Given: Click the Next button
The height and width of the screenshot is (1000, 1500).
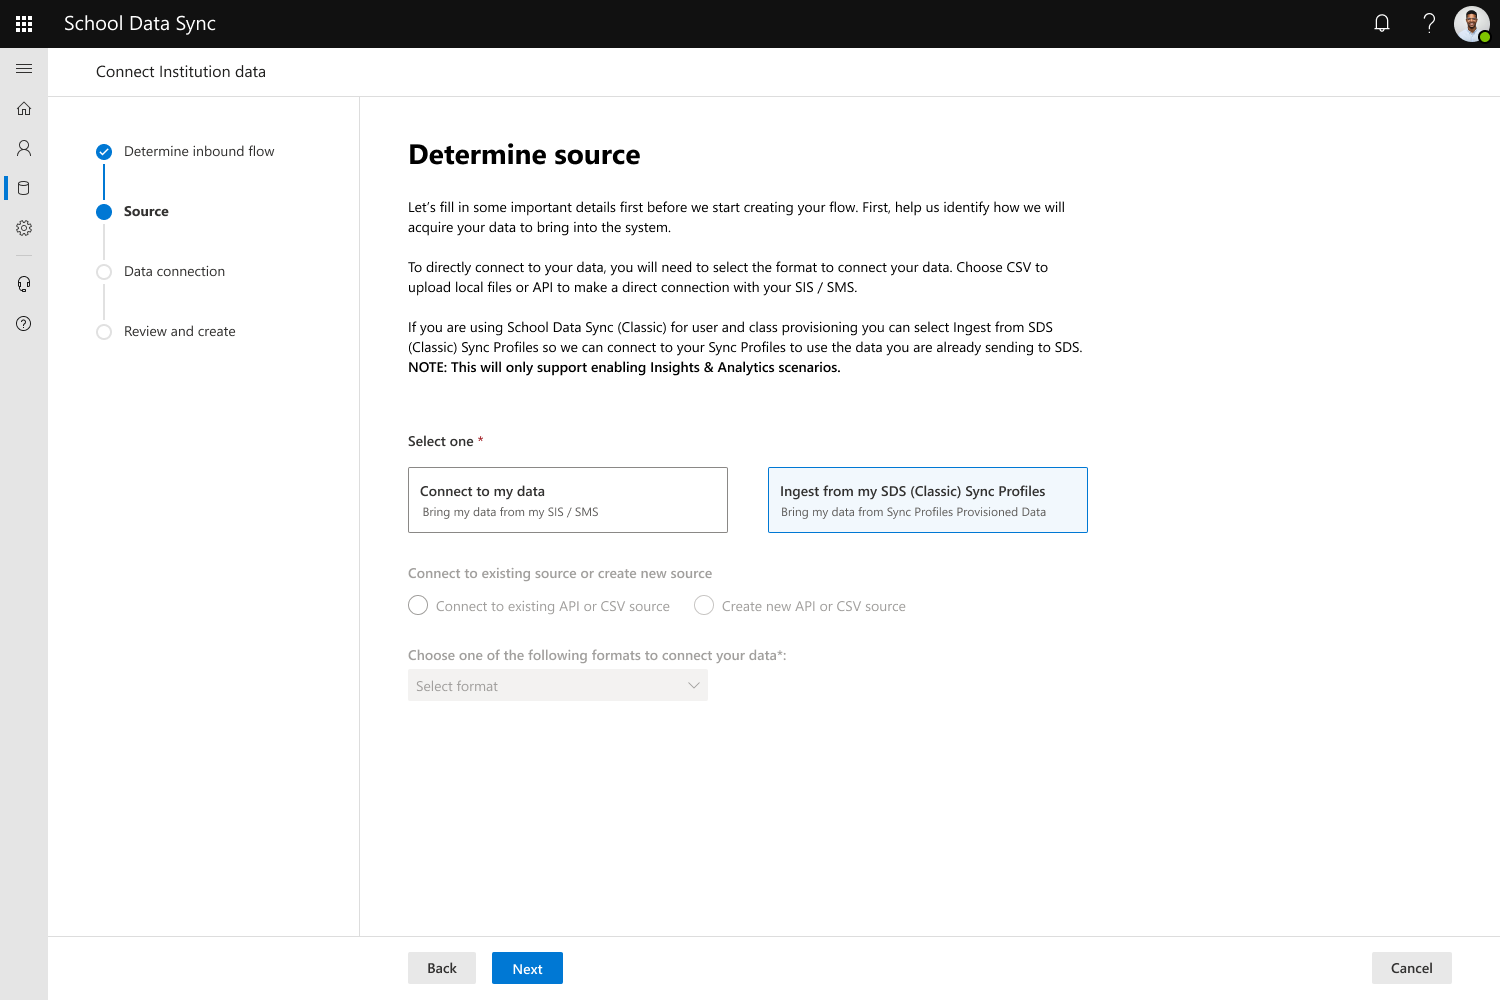Looking at the screenshot, I should [x=527, y=968].
